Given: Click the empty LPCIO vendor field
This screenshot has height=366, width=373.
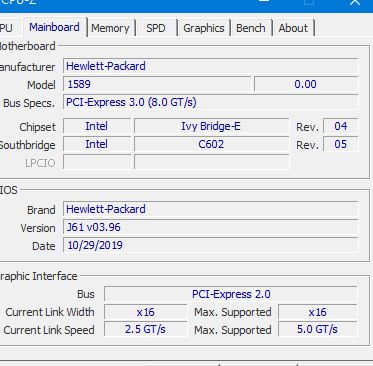Looking at the screenshot, I should click(x=97, y=162).
